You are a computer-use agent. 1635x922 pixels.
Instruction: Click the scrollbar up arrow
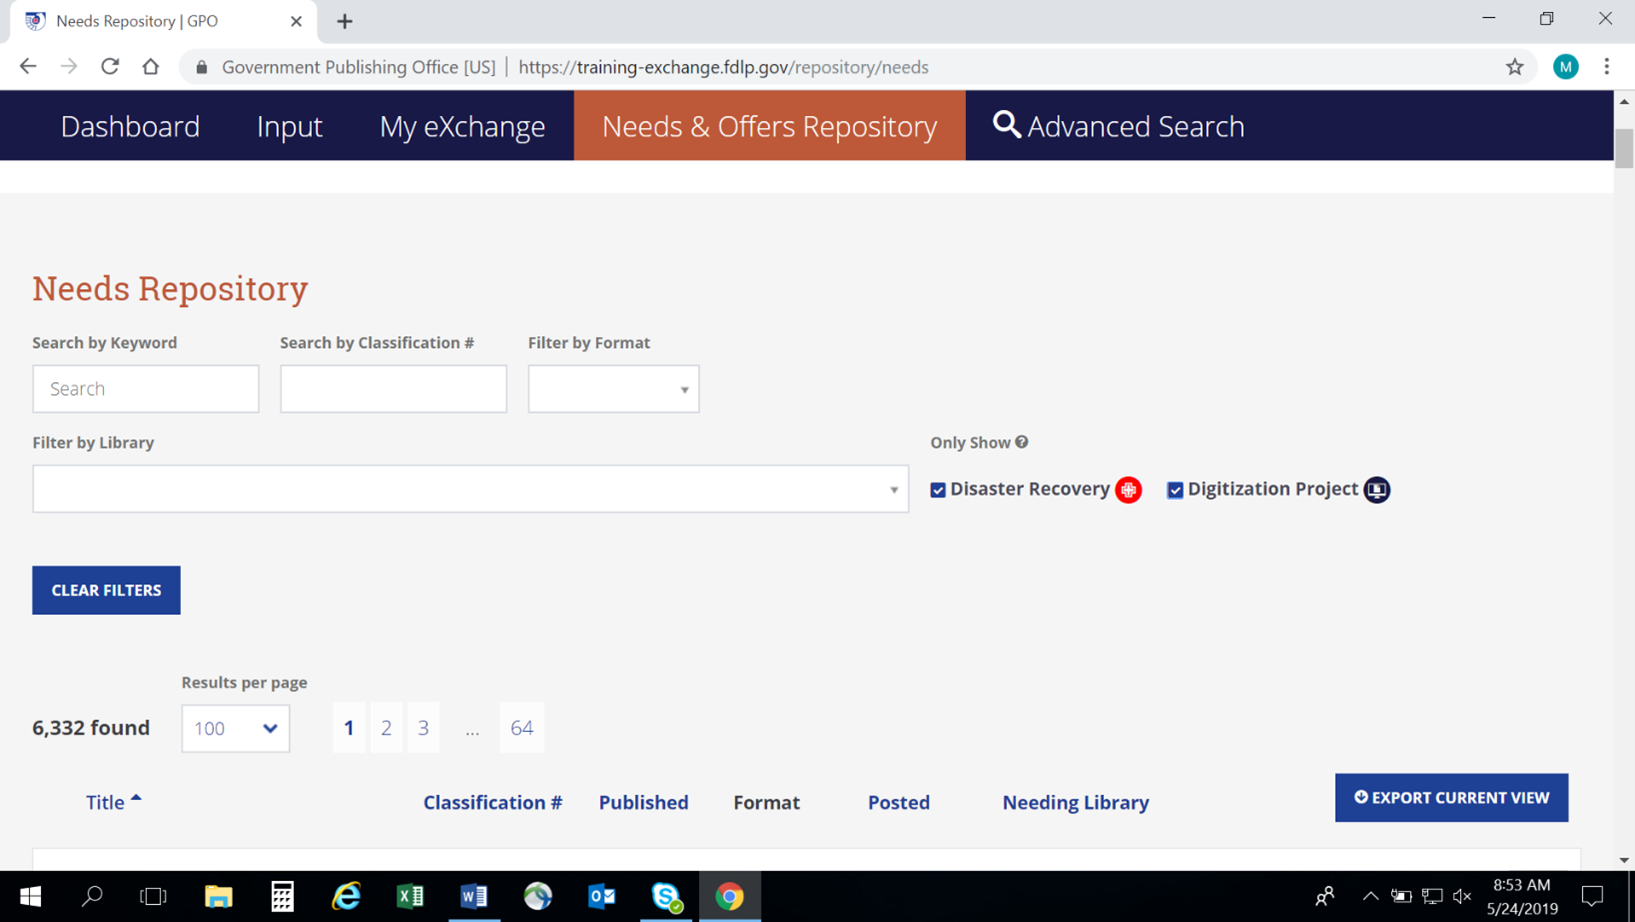pyautogui.click(x=1625, y=101)
